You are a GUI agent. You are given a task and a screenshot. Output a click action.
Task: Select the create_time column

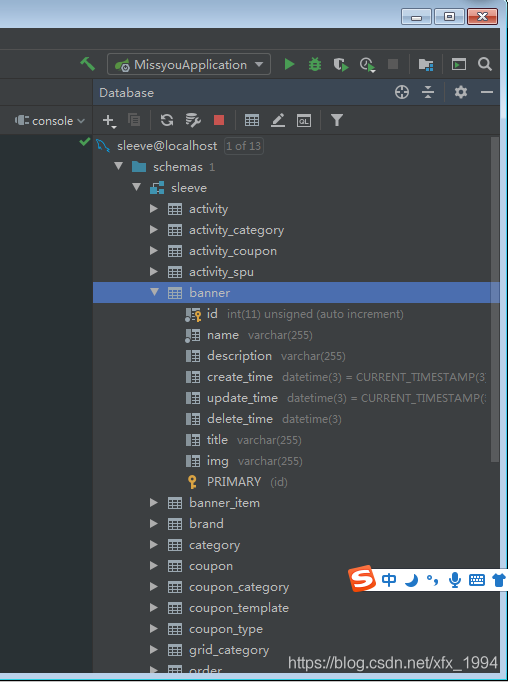240,377
